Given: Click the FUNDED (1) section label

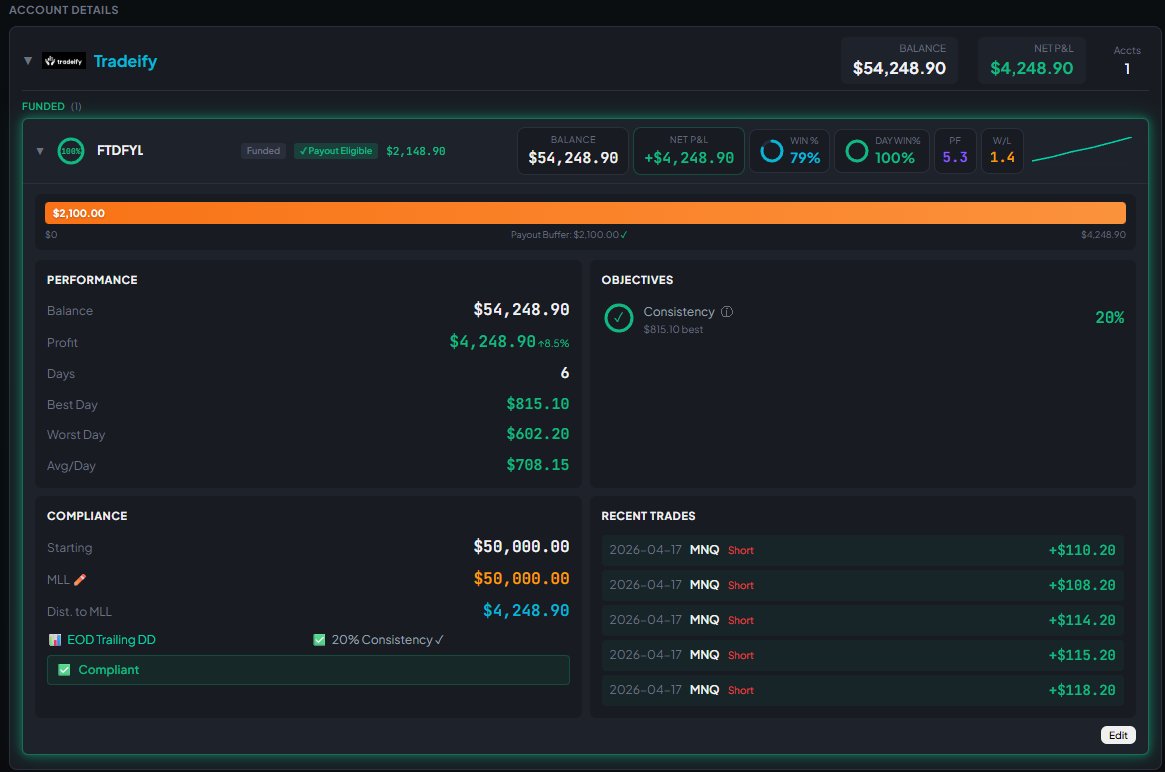Looking at the screenshot, I should 52,106.
